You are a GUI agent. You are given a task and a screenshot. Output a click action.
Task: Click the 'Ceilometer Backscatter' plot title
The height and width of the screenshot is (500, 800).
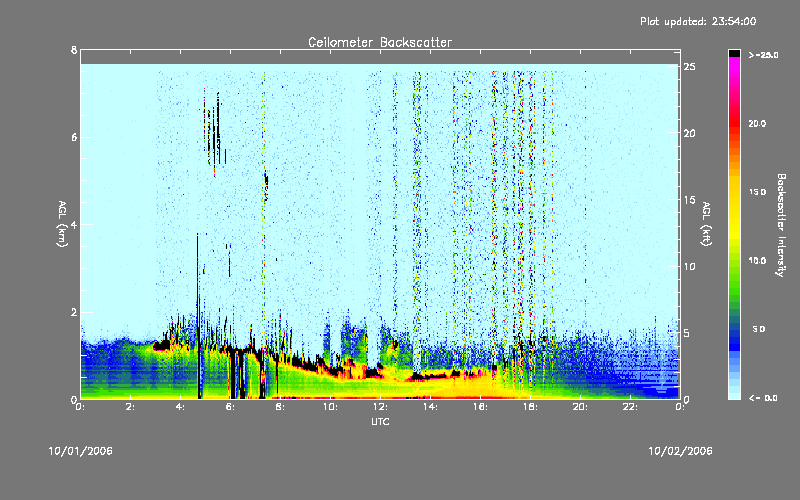pos(380,42)
